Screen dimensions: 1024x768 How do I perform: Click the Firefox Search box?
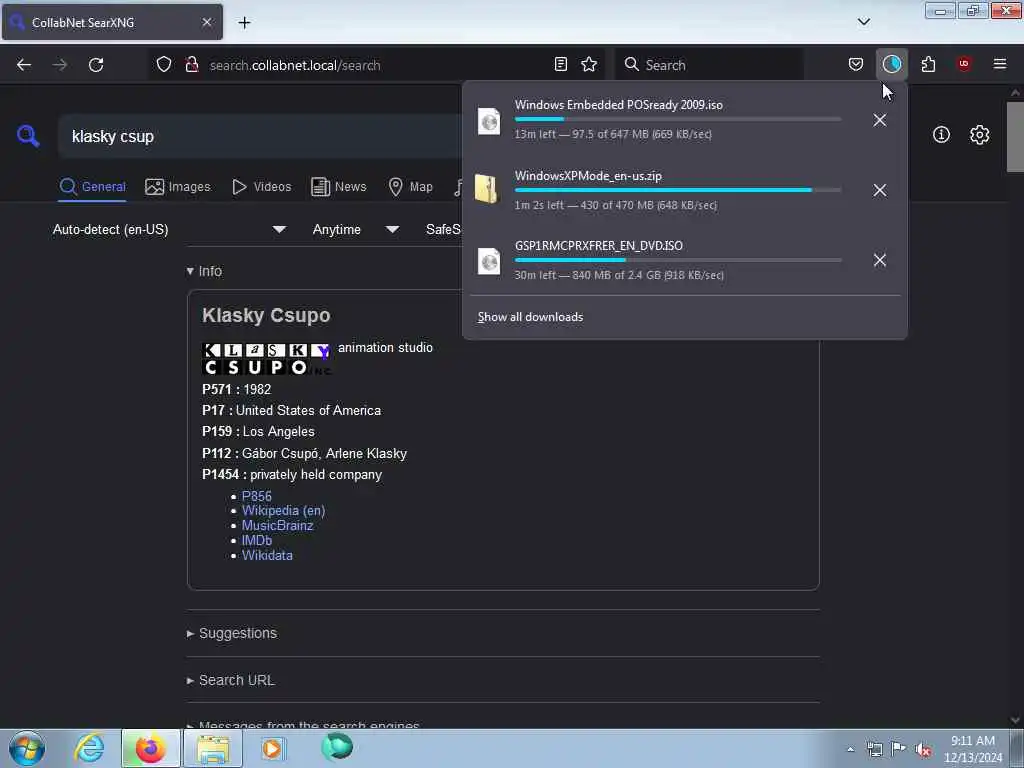[x=710, y=65]
